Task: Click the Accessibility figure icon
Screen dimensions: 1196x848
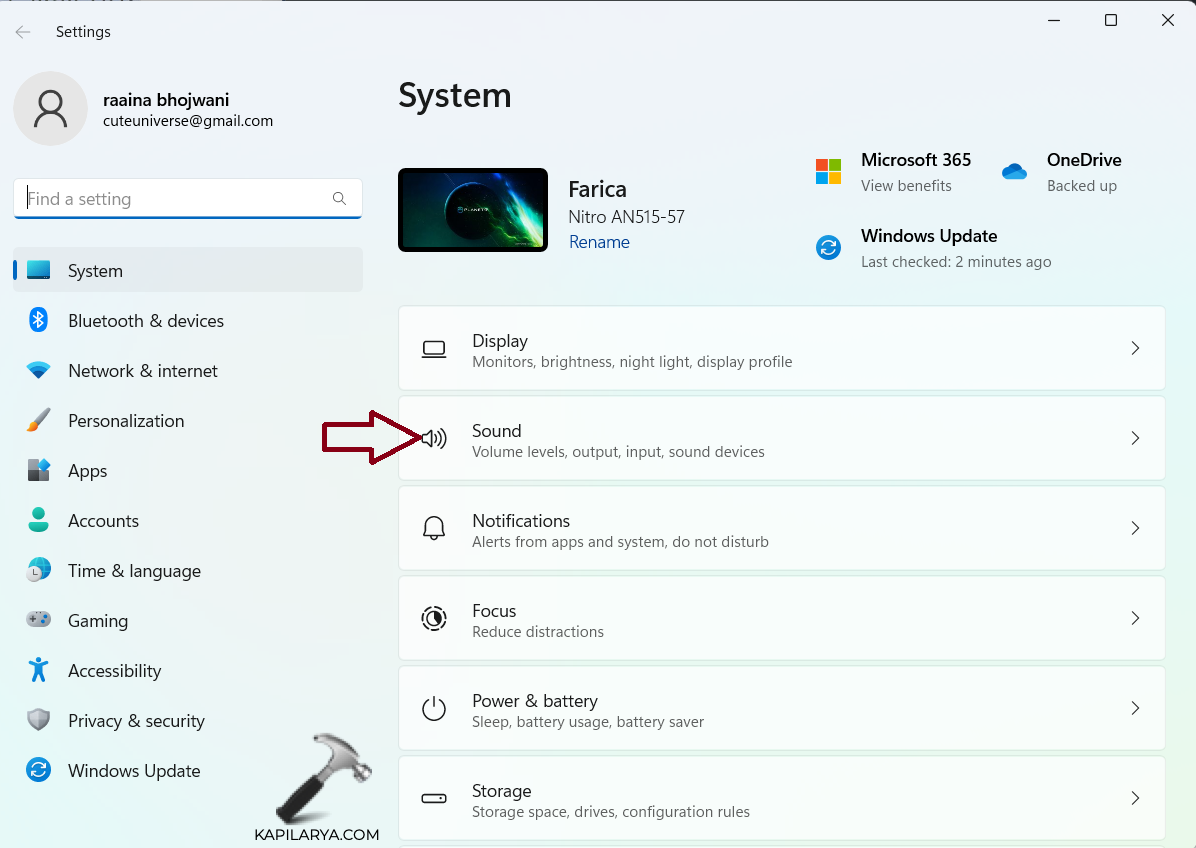Action: coord(38,670)
